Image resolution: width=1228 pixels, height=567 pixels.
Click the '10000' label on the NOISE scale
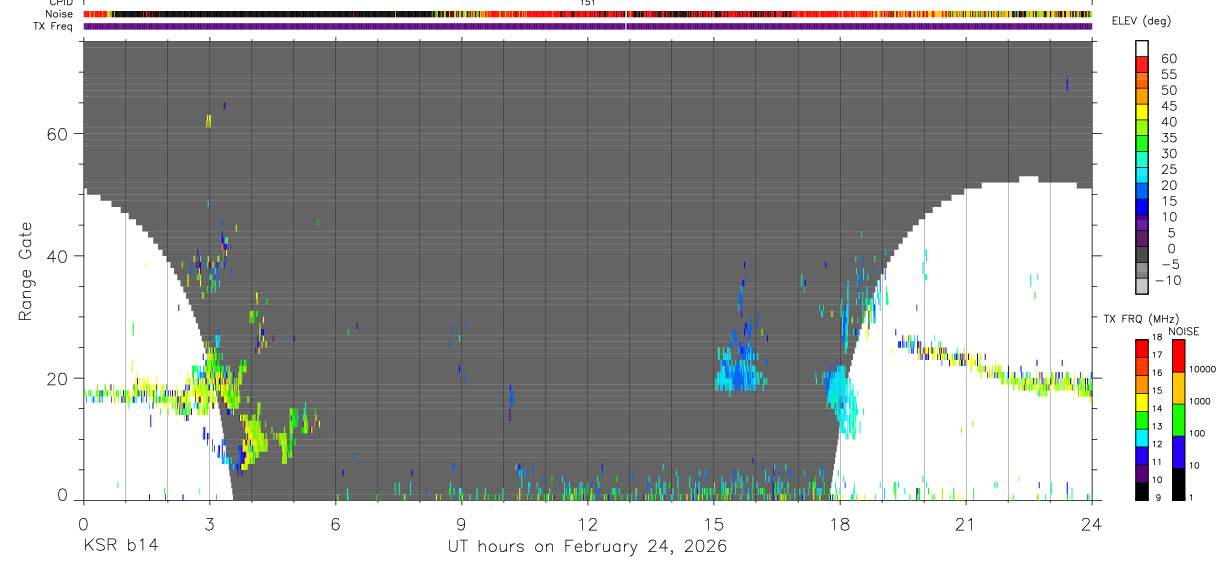click(1201, 369)
